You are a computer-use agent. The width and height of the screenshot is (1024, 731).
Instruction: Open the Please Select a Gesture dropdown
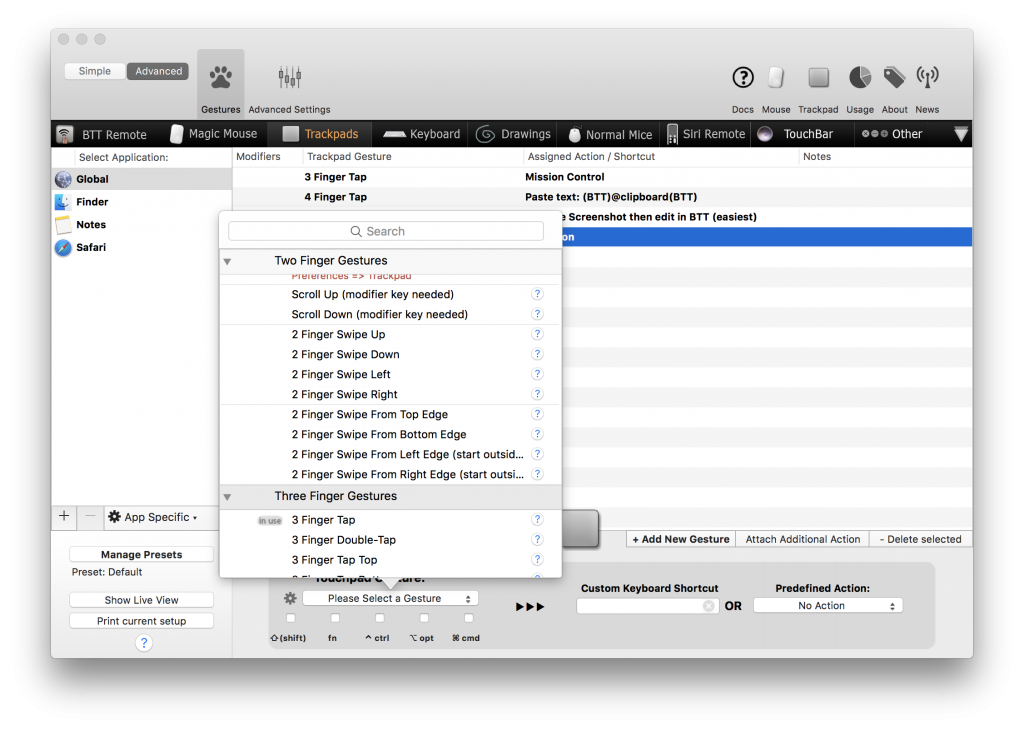pyautogui.click(x=390, y=598)
